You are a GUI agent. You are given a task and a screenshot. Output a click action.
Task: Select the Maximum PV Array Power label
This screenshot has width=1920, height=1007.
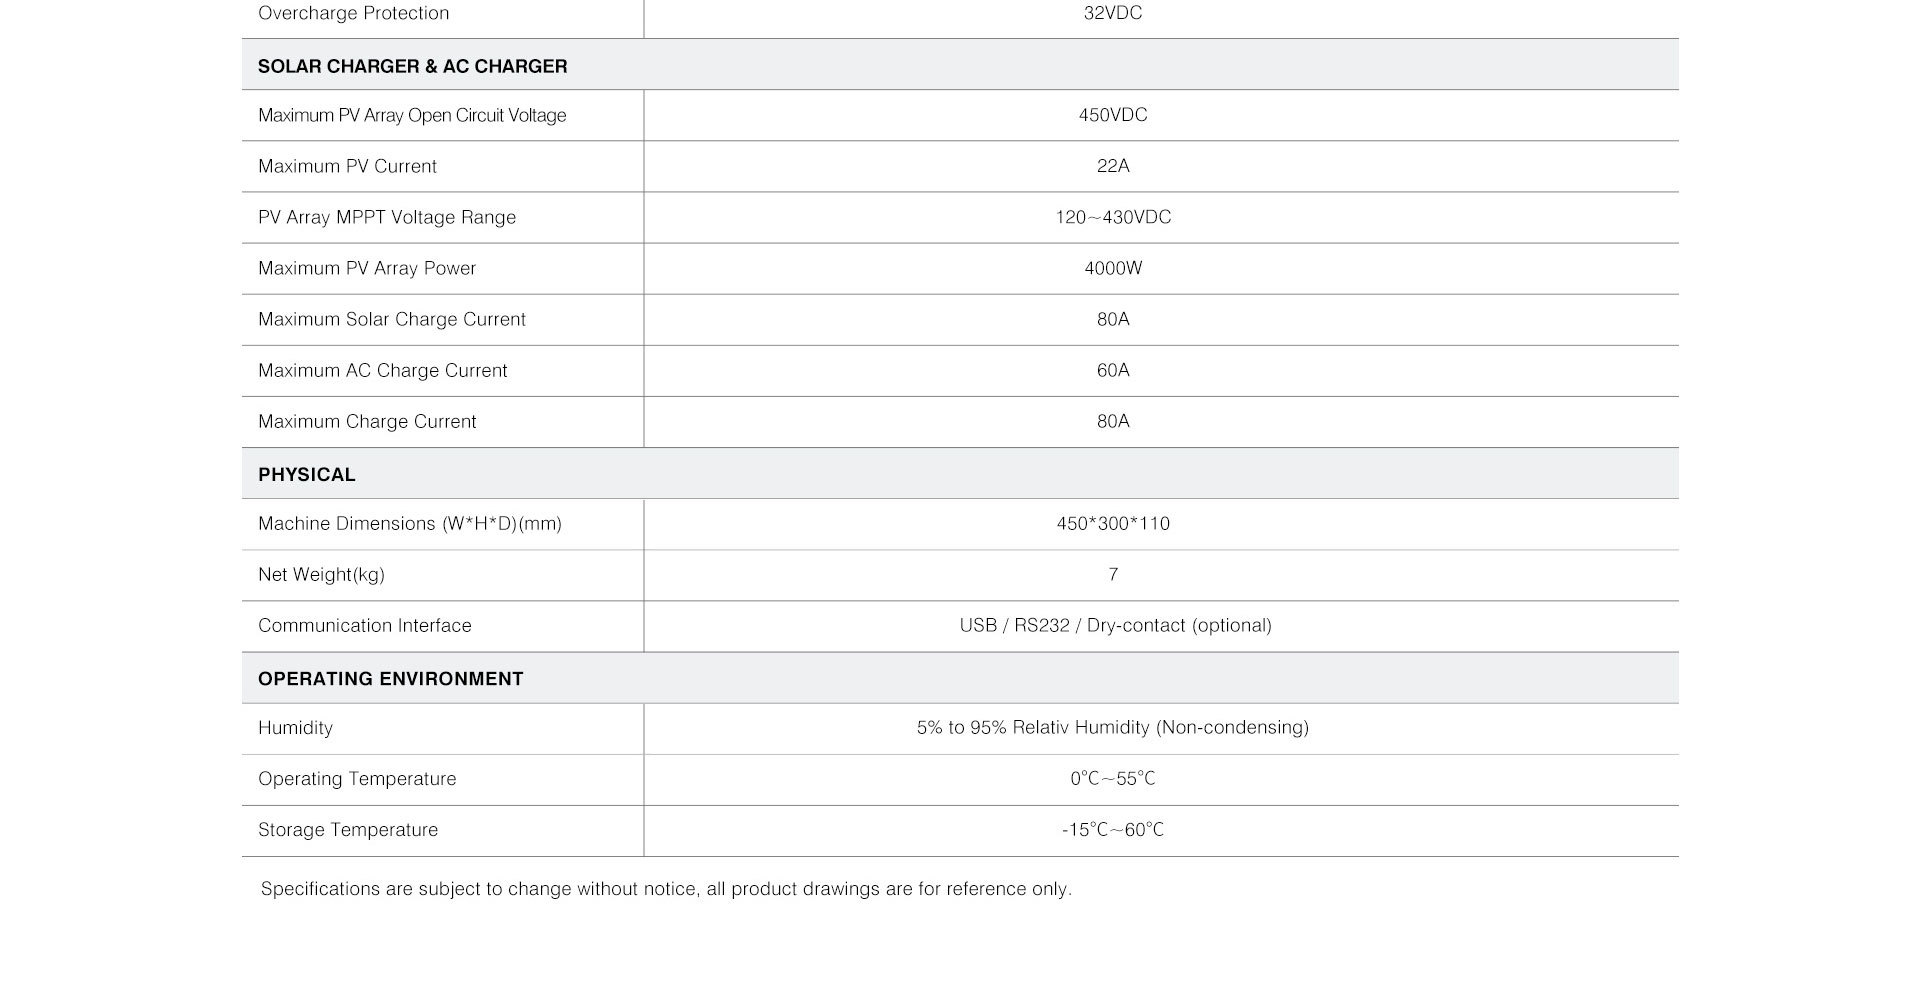pyautogui.click(x=367, y=268)
